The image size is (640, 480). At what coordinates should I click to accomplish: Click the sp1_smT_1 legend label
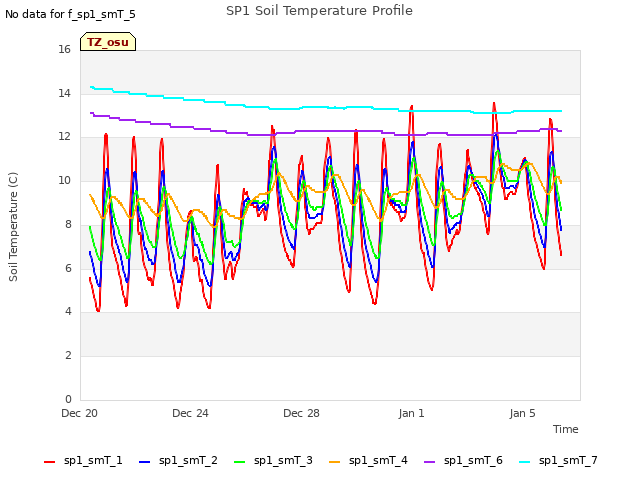tap(93, 460)
